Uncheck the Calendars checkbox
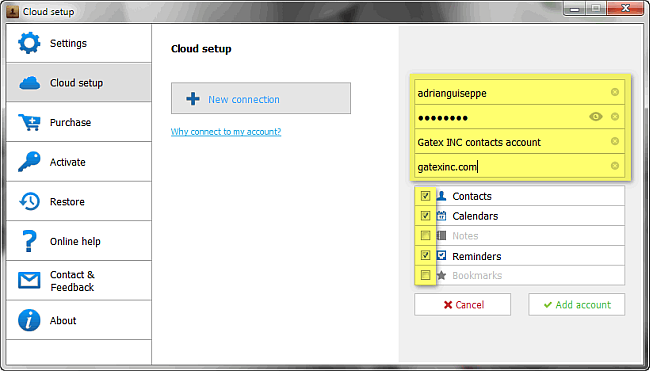 (x=425, y=216)
